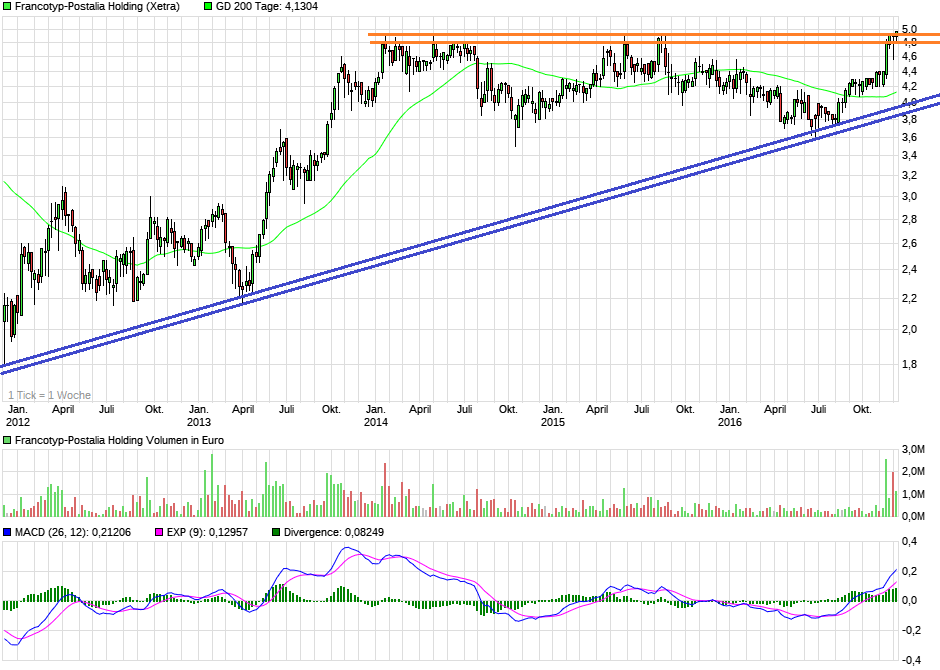Select the 'GD 200 Tage: 4,1304' label

(x=267, y=7)
